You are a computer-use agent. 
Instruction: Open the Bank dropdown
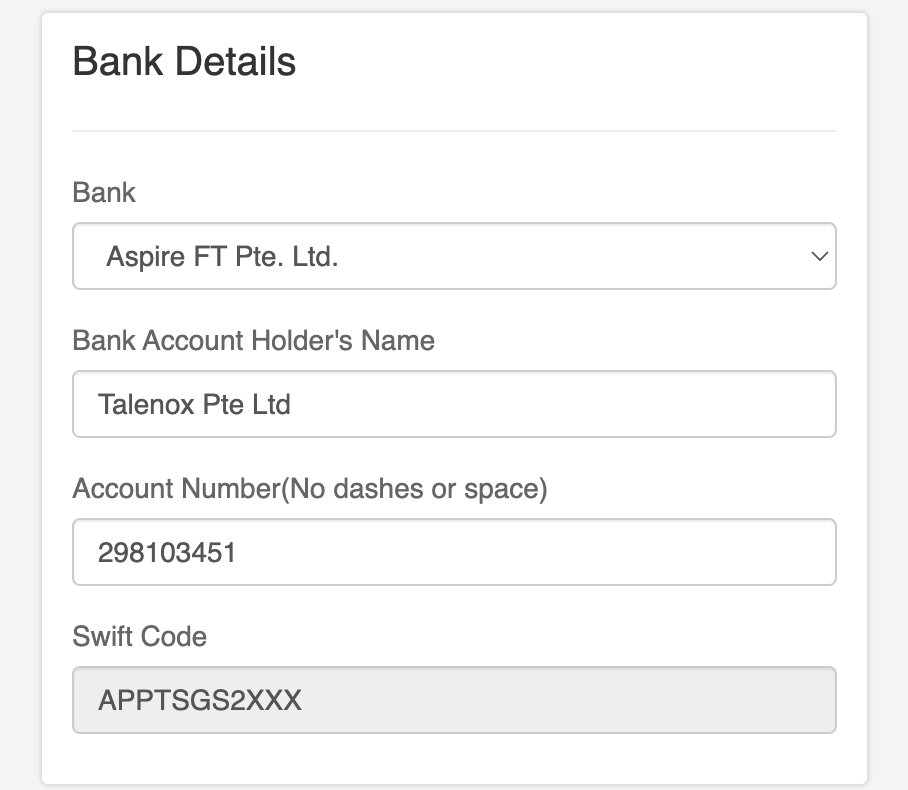[454, 257]
